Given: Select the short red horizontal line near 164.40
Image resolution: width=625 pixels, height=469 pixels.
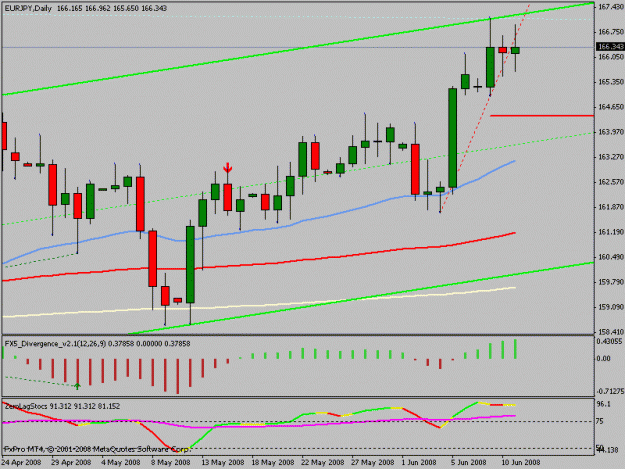Looking at the screenshot, I should [x=542, y=116].
